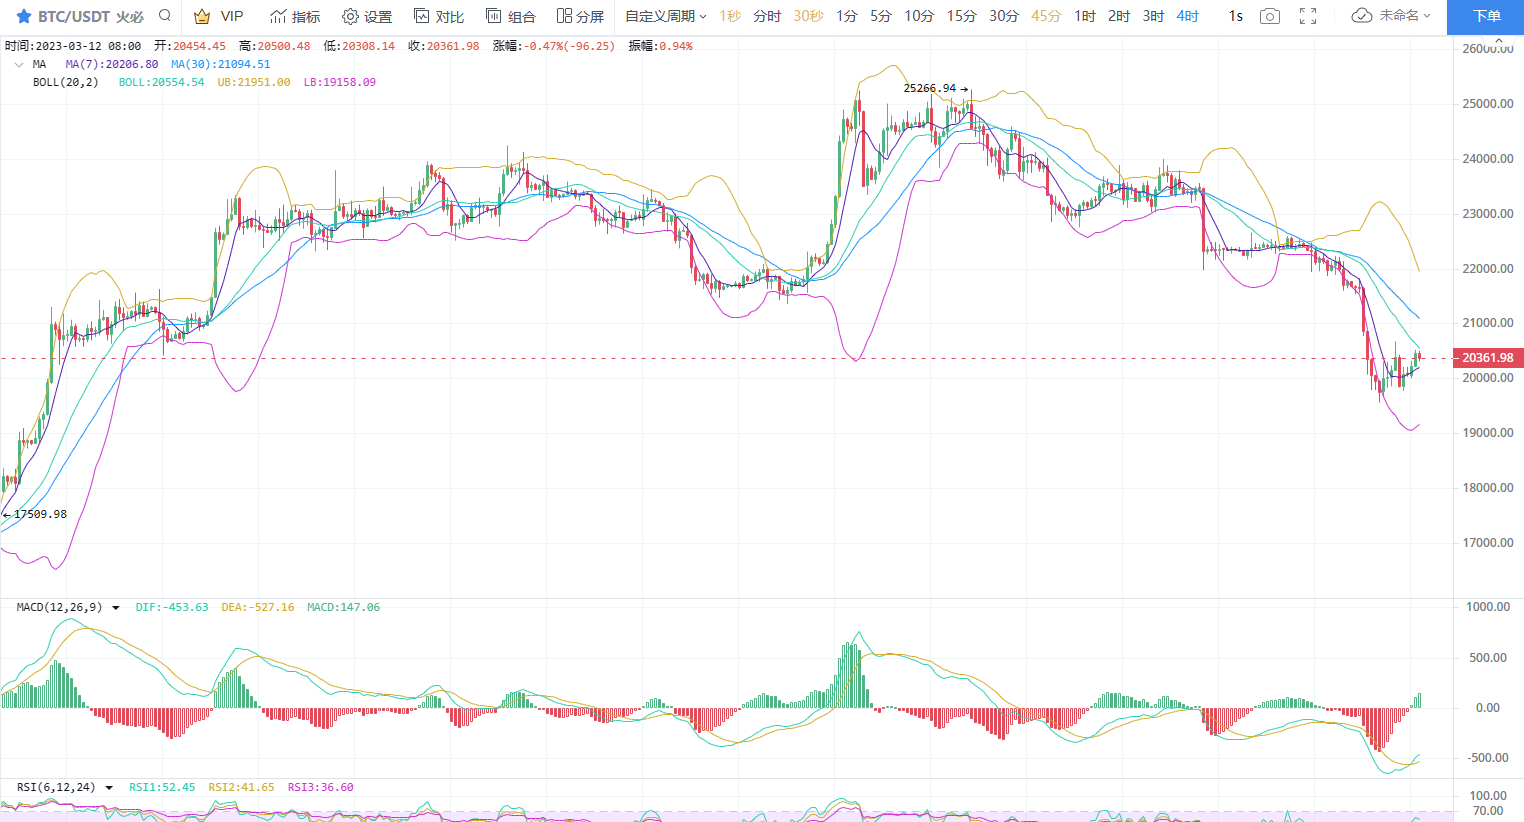Image resolution: width=1524 pixels, height=822 pixels.
Task: Toggle the favorite star for BTC/USDT
Action: 24,16
